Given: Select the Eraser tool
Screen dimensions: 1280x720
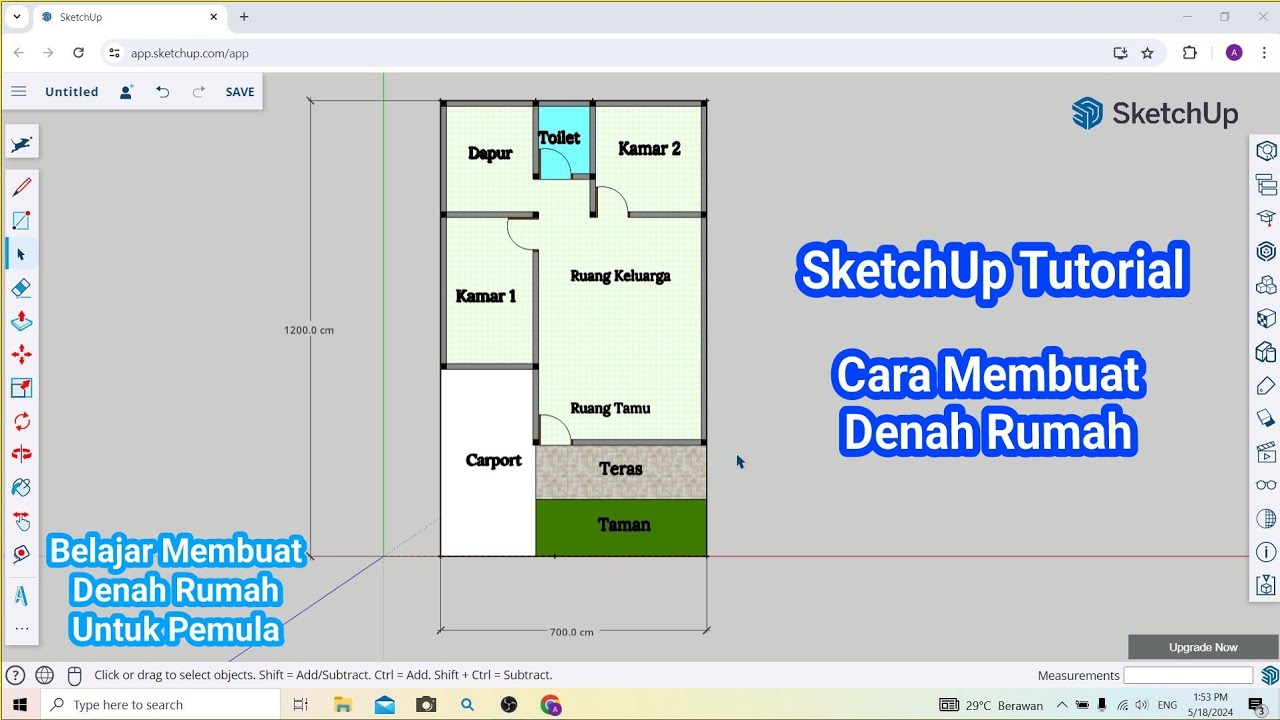Looking at the screenshot, I should point(21,288).
